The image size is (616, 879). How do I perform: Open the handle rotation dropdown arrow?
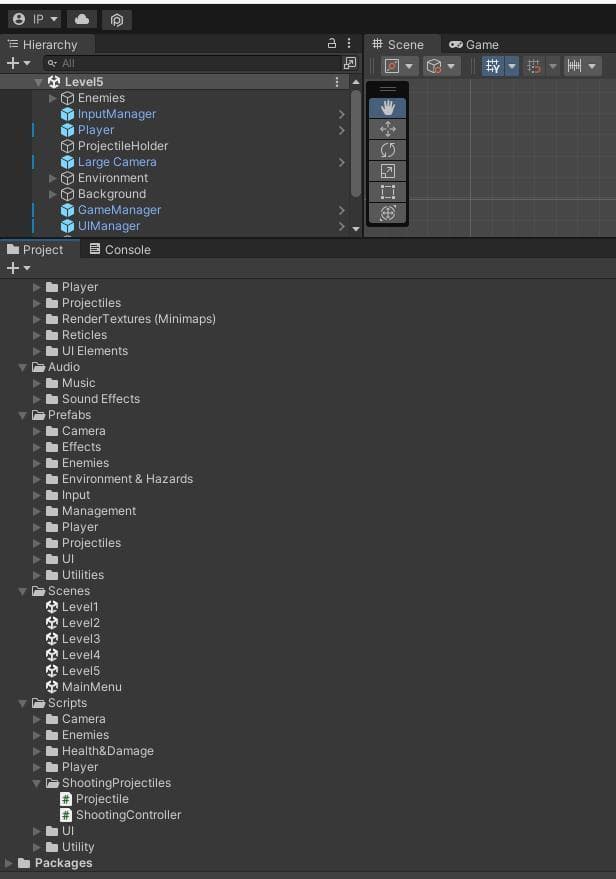[451, 66]
